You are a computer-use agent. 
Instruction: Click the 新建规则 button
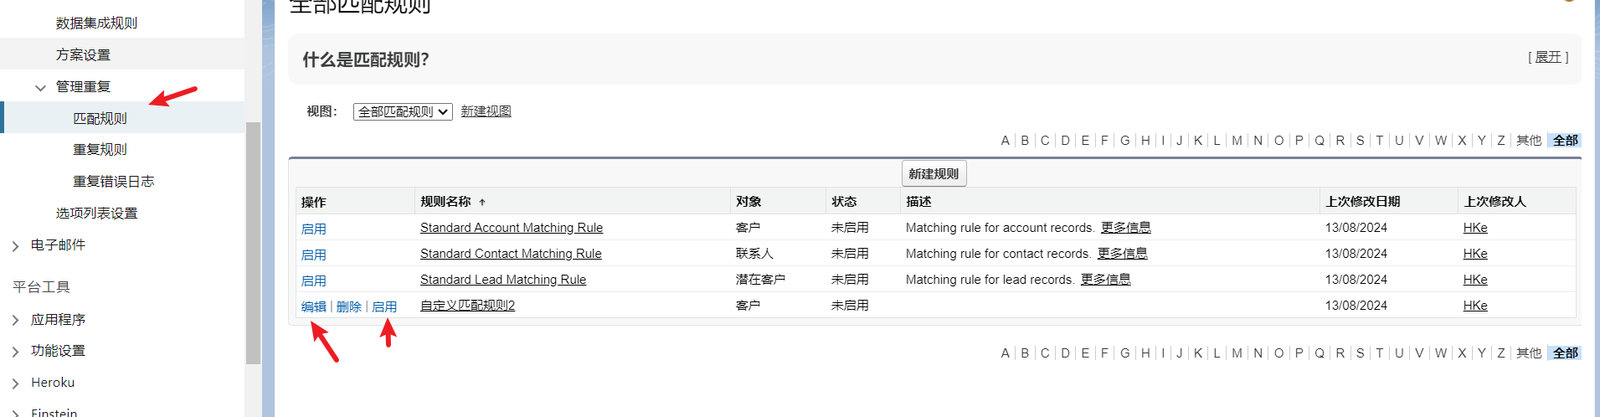point(933,174)
